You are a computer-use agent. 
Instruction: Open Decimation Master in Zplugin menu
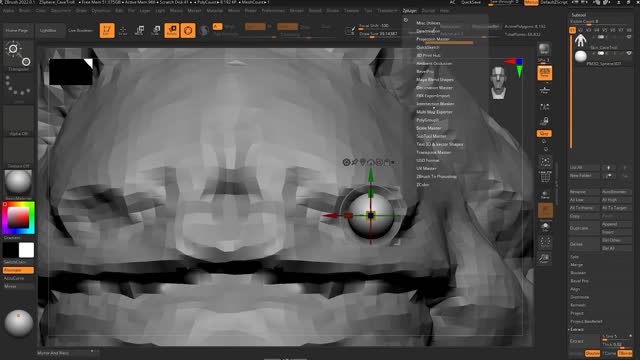coord(434,88)
